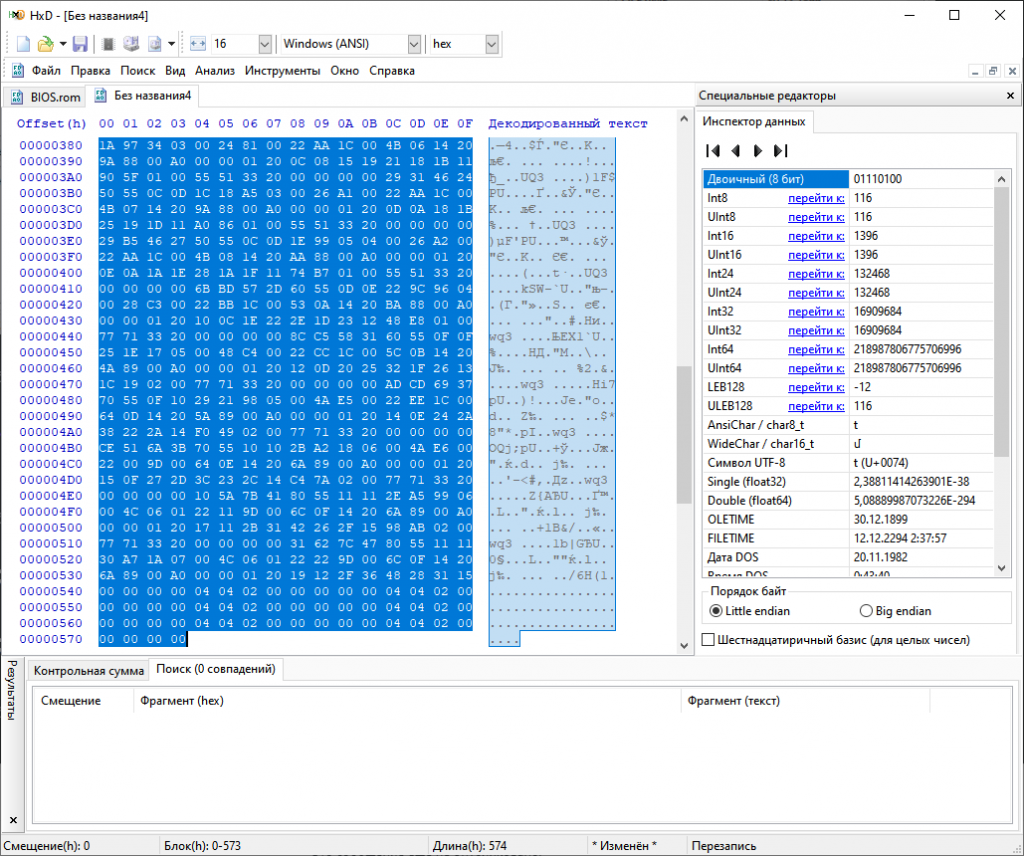Click offset row 00000400
Screen dimensions: 1024x856
click(51, 273)
